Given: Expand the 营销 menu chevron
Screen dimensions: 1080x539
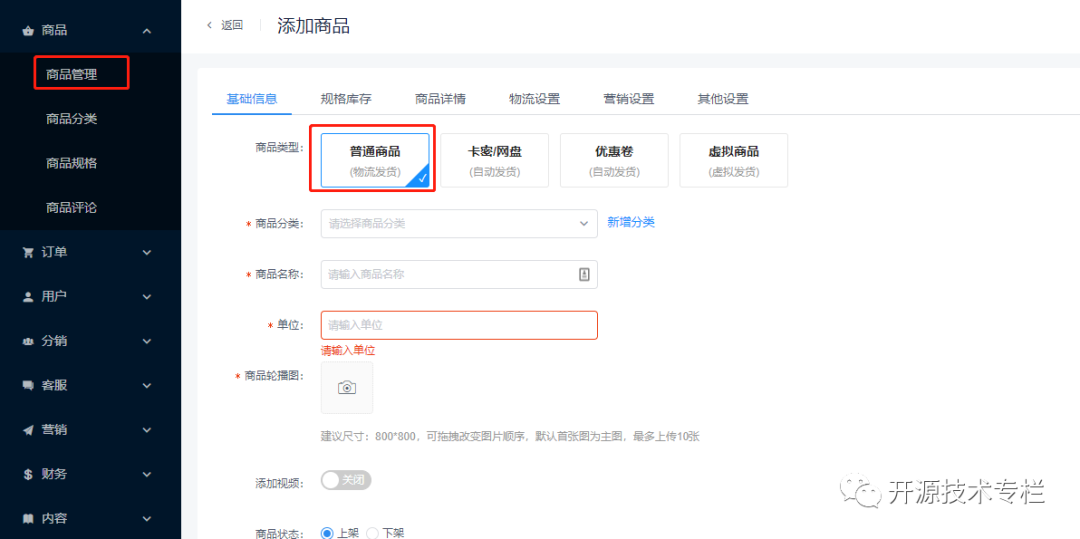Looking at the screenshot, I should [146, 430].
